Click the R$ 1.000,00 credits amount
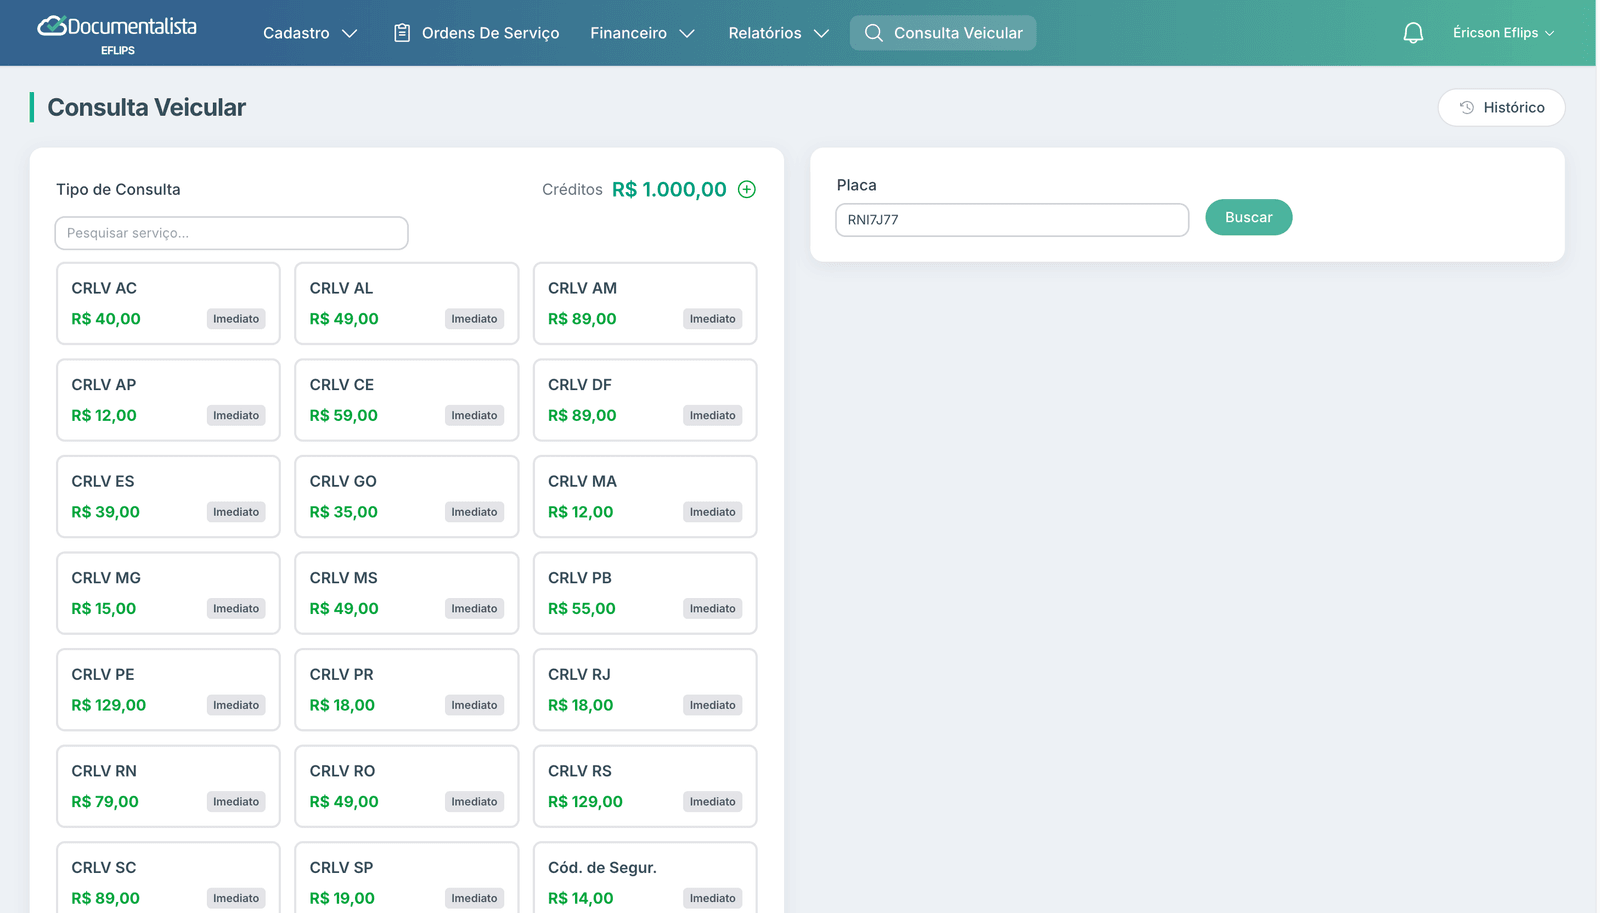Screen dimensions: 1600x913 click(669, 189)
